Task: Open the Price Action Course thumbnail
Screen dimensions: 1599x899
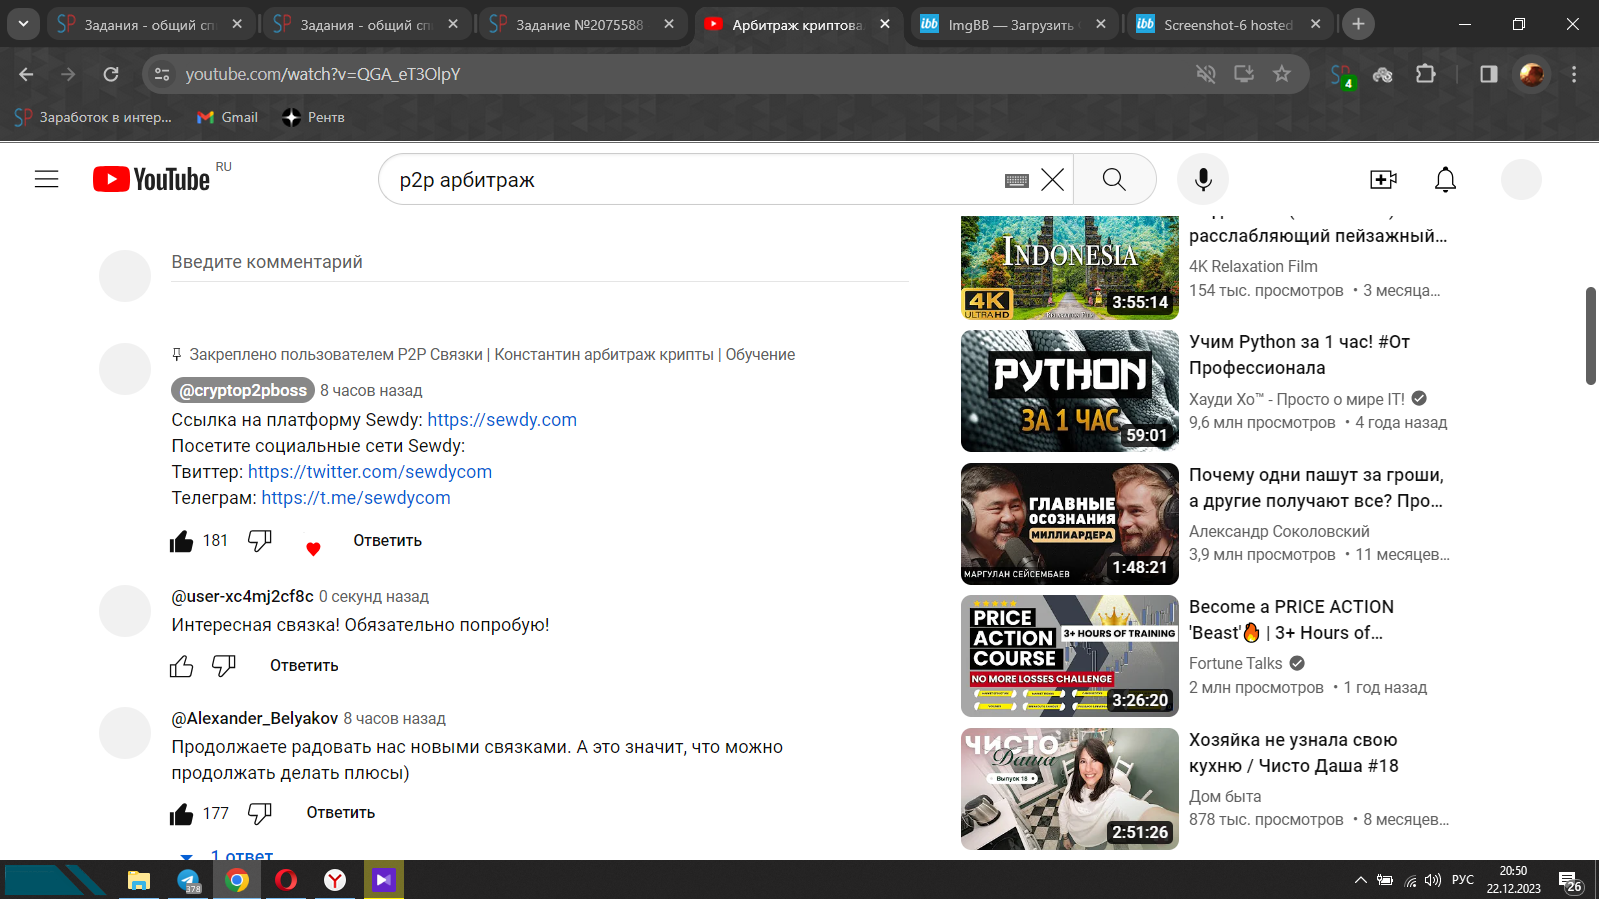Action: (x=1069, y=656)
